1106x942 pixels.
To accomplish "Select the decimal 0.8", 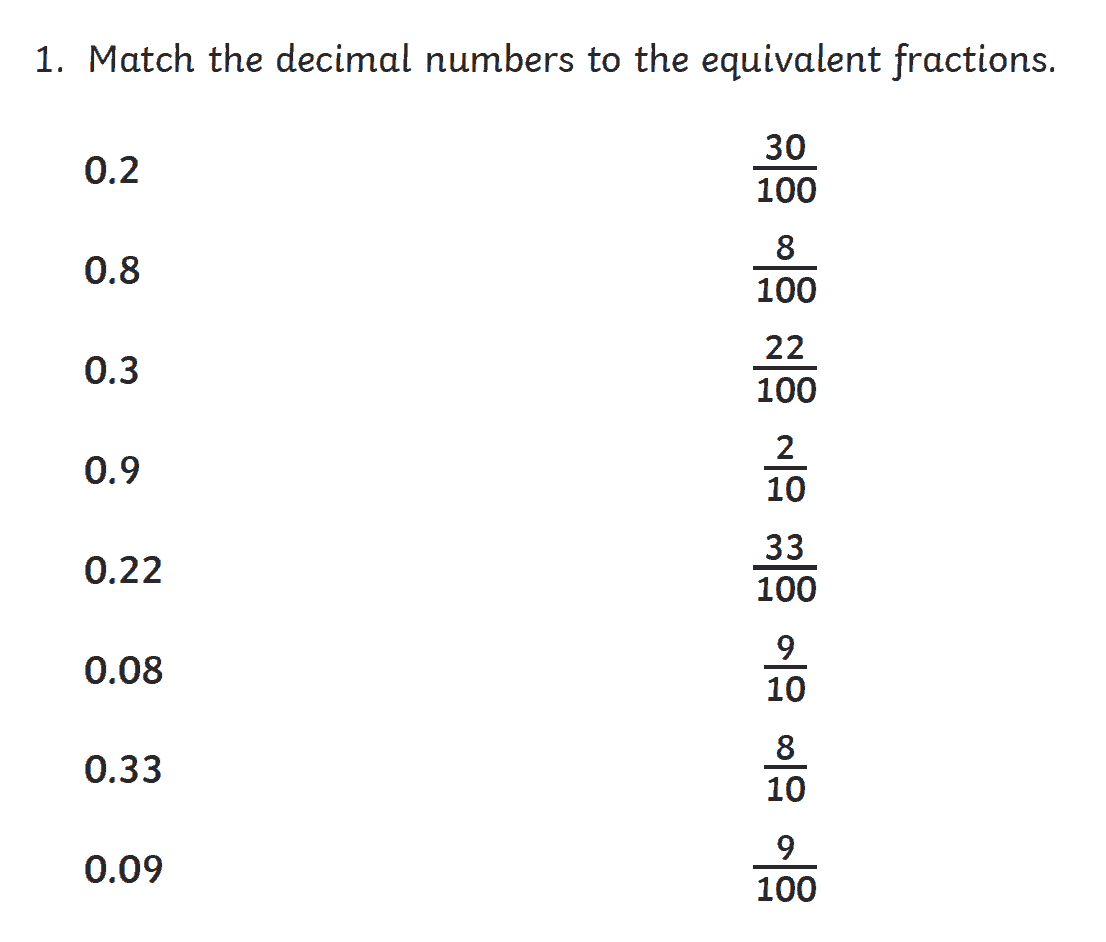I will (112, 271).
